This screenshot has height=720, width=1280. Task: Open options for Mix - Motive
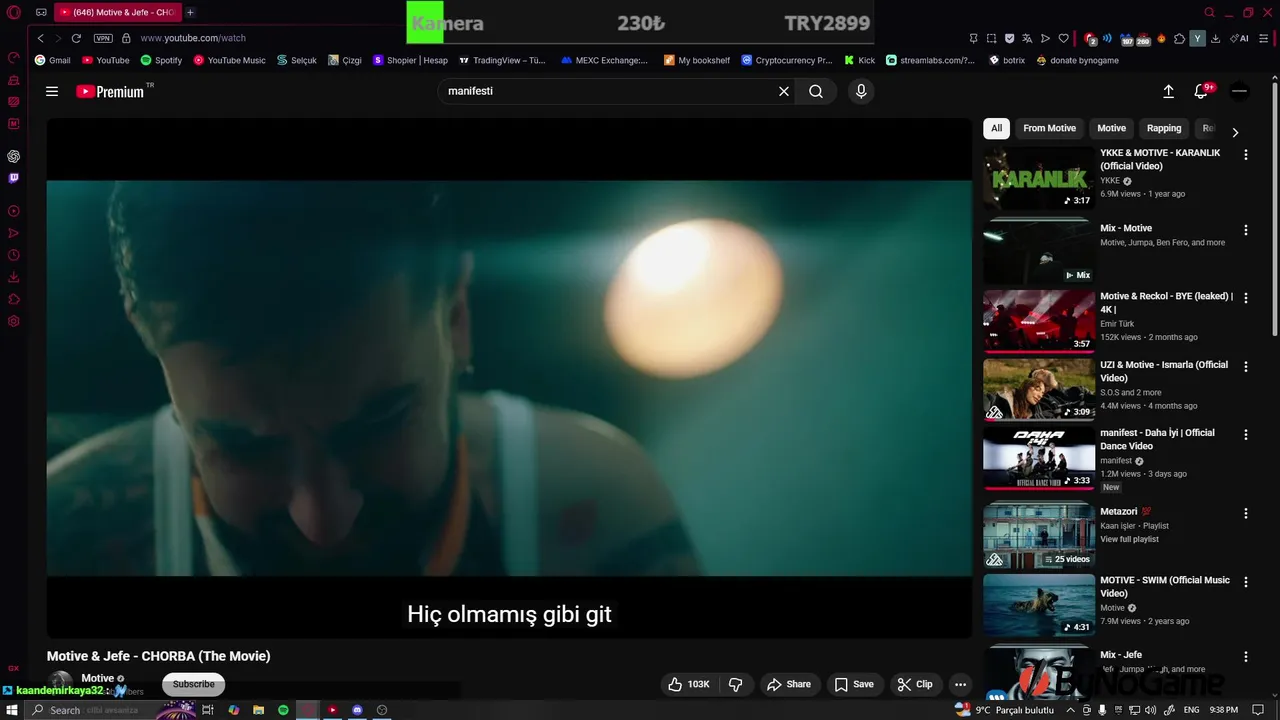(x=1246, y=230)
